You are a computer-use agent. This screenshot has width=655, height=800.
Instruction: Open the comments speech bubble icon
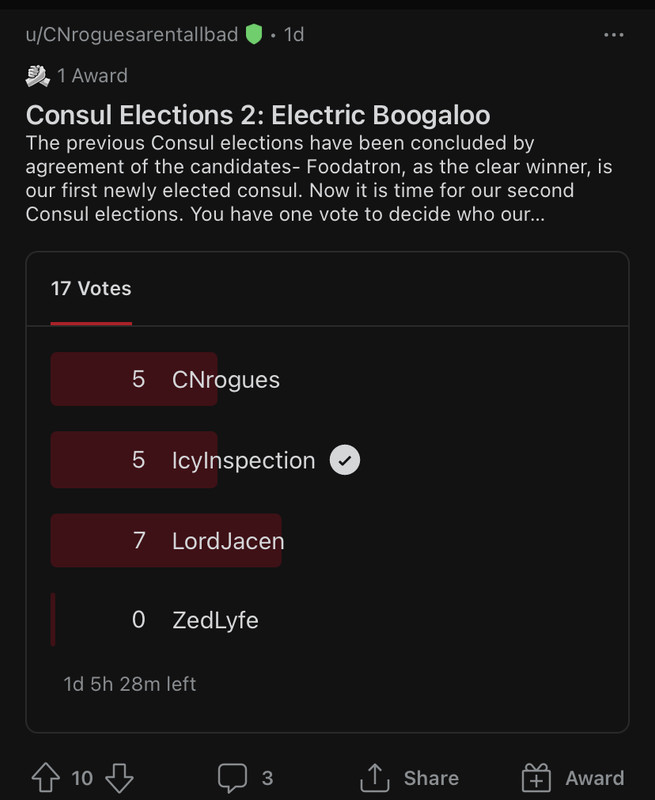(233, 778)
